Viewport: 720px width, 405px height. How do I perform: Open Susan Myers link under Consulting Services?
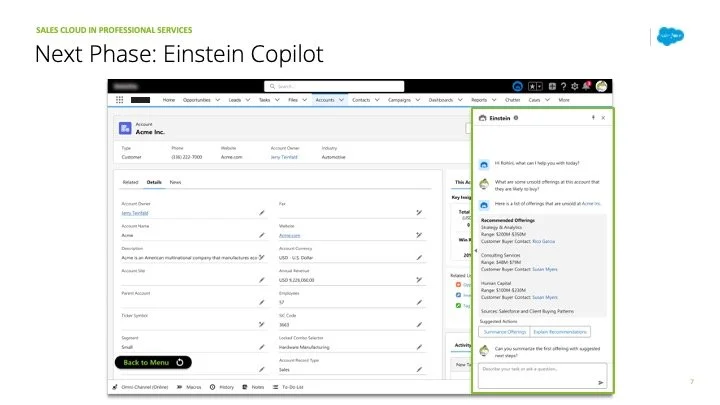pos(545,269)
